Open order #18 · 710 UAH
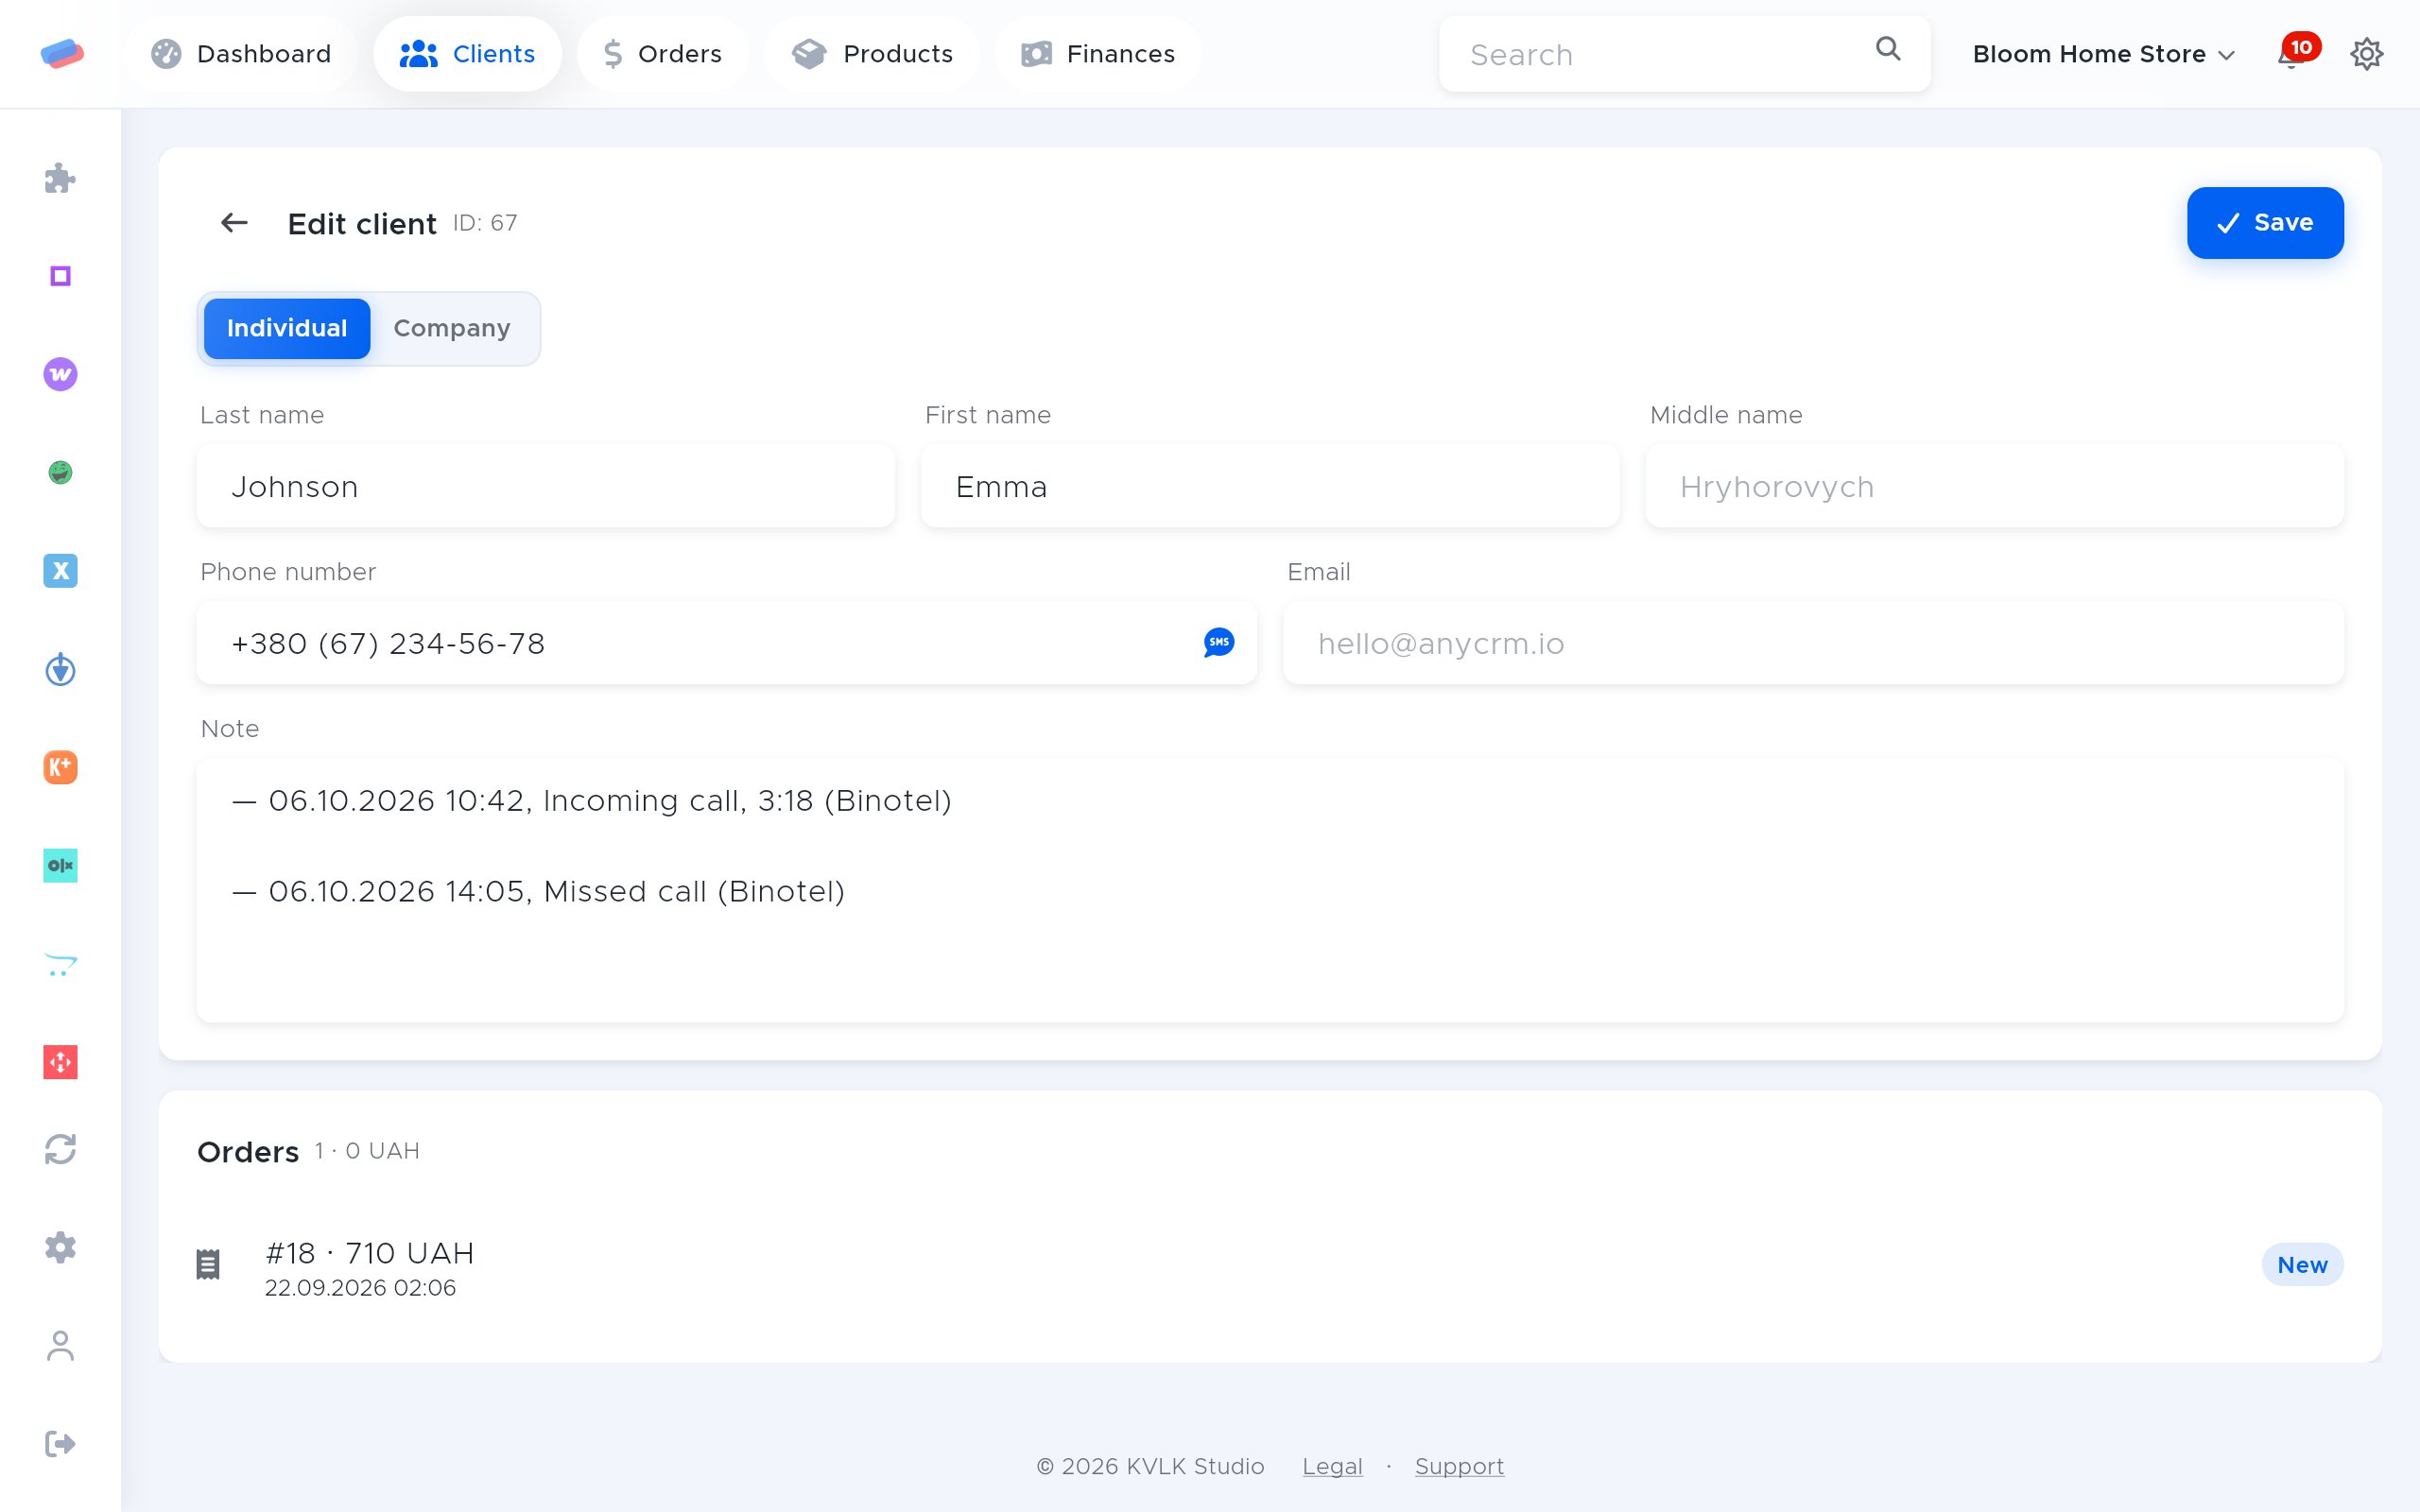 [x=1270, y=1266]
